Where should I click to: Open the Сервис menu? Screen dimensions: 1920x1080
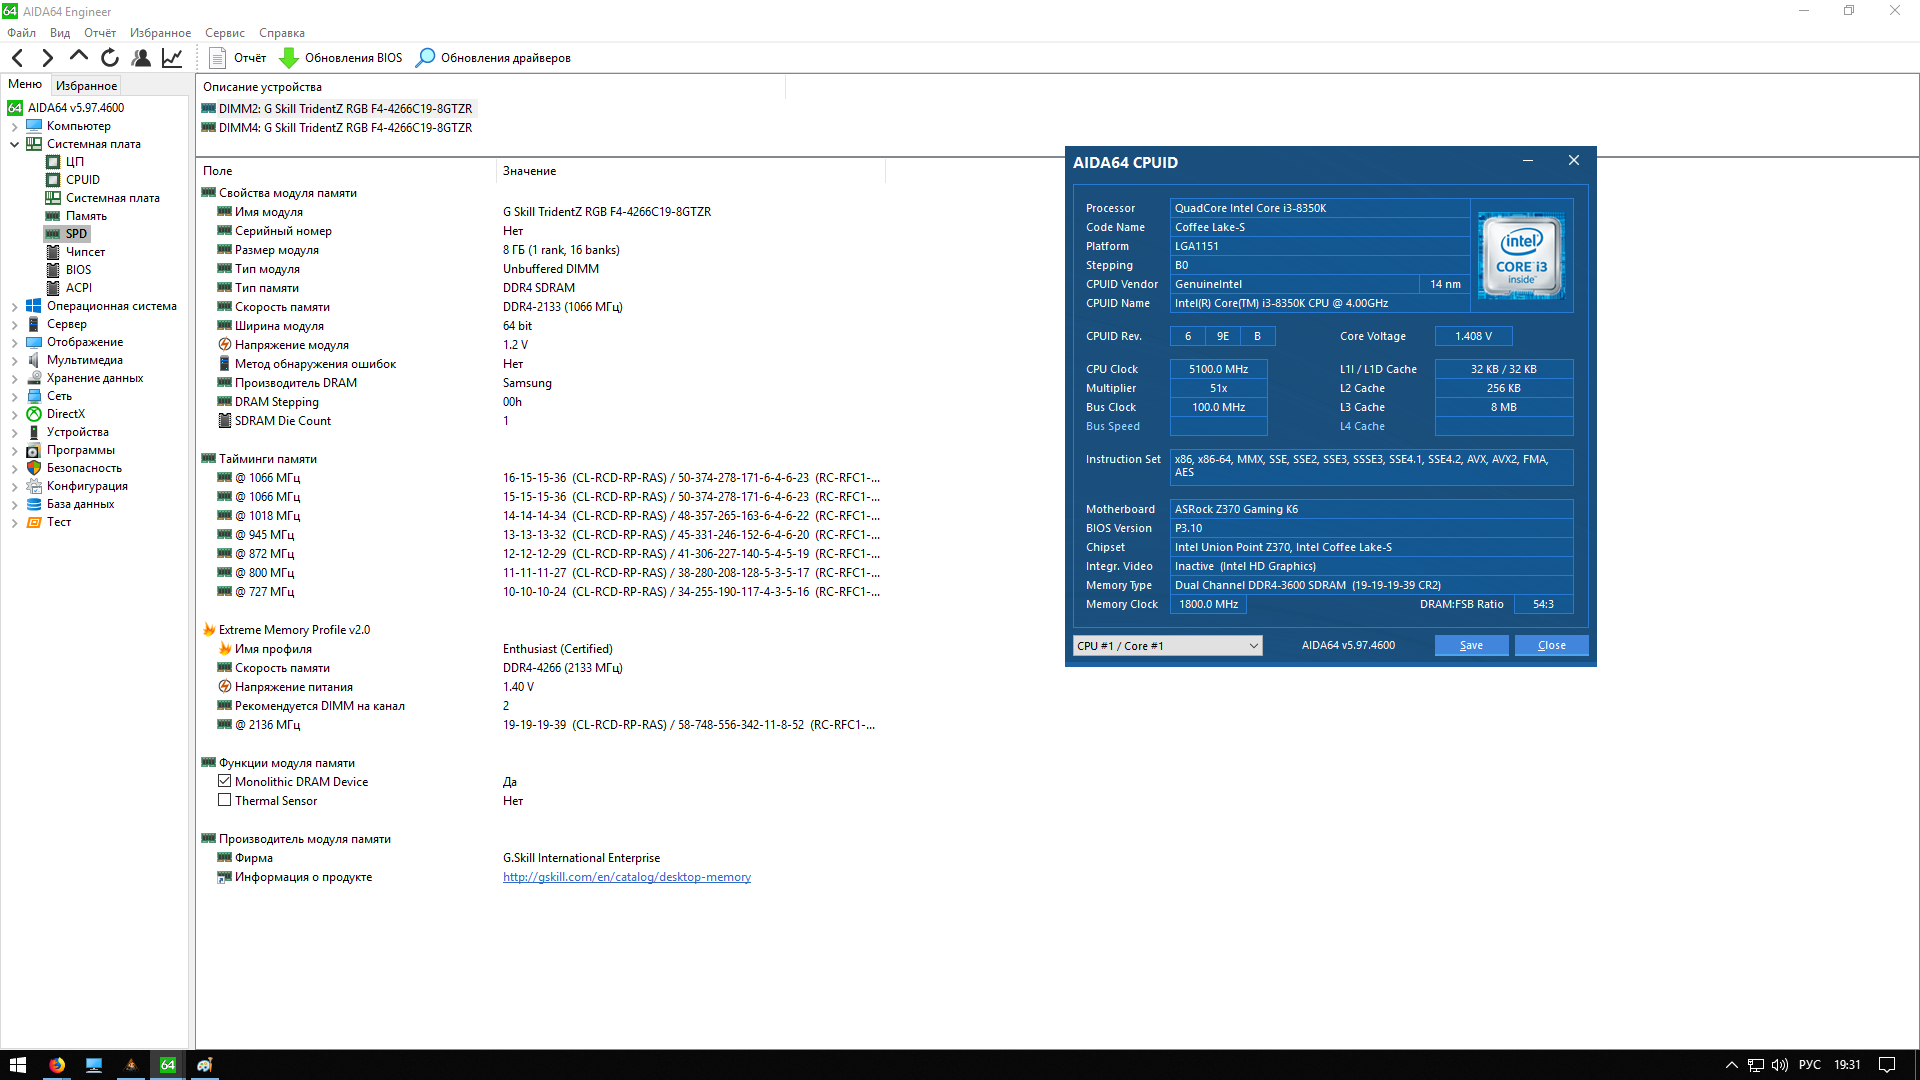(224, 33)
